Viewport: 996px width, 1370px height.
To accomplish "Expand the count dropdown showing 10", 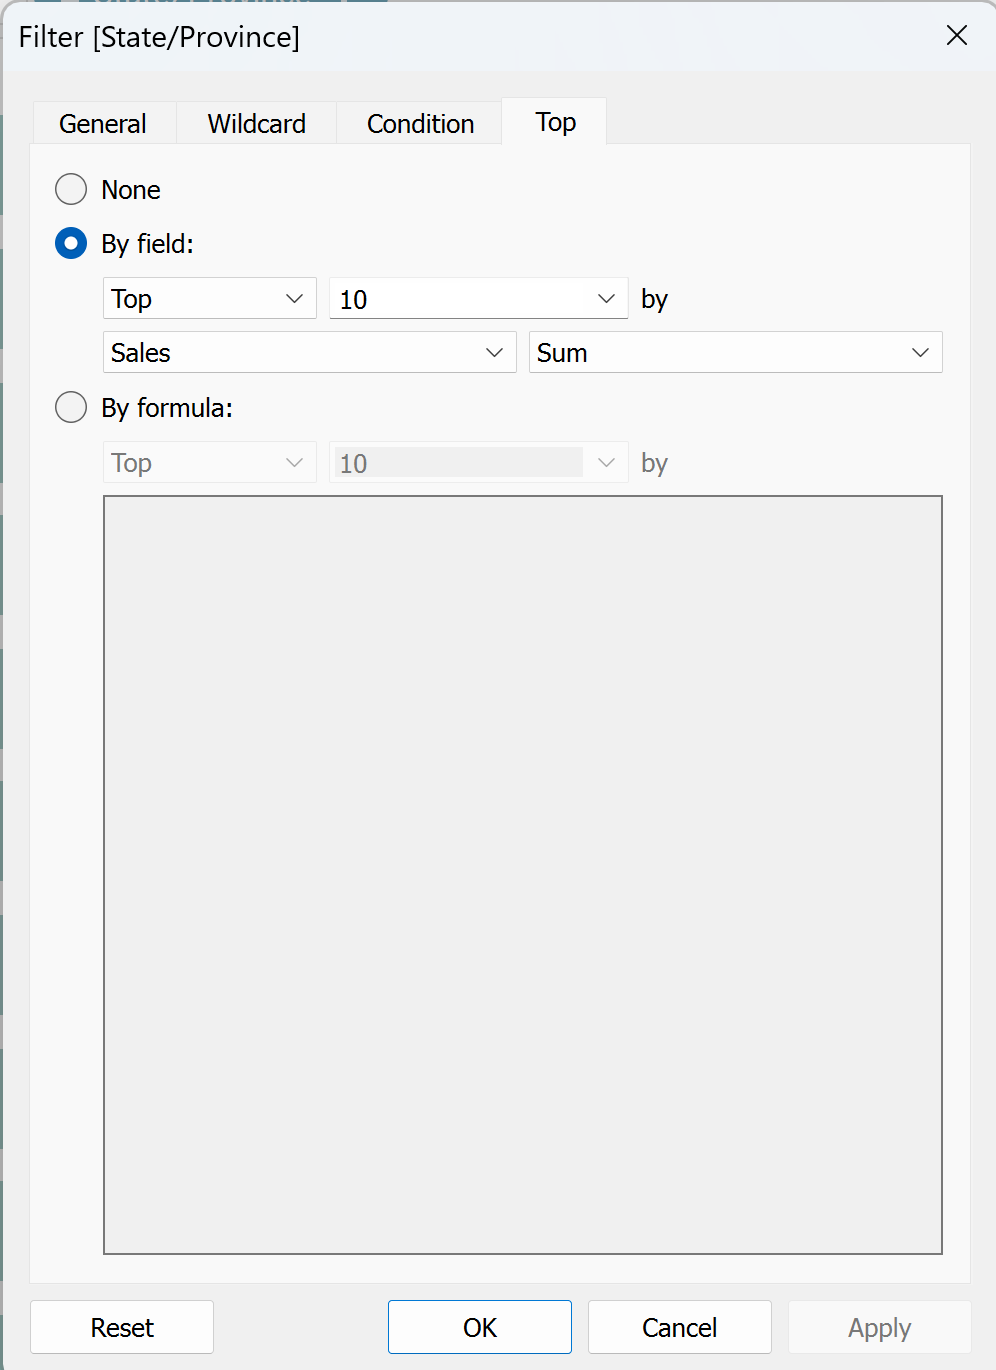I will [479, 298].
